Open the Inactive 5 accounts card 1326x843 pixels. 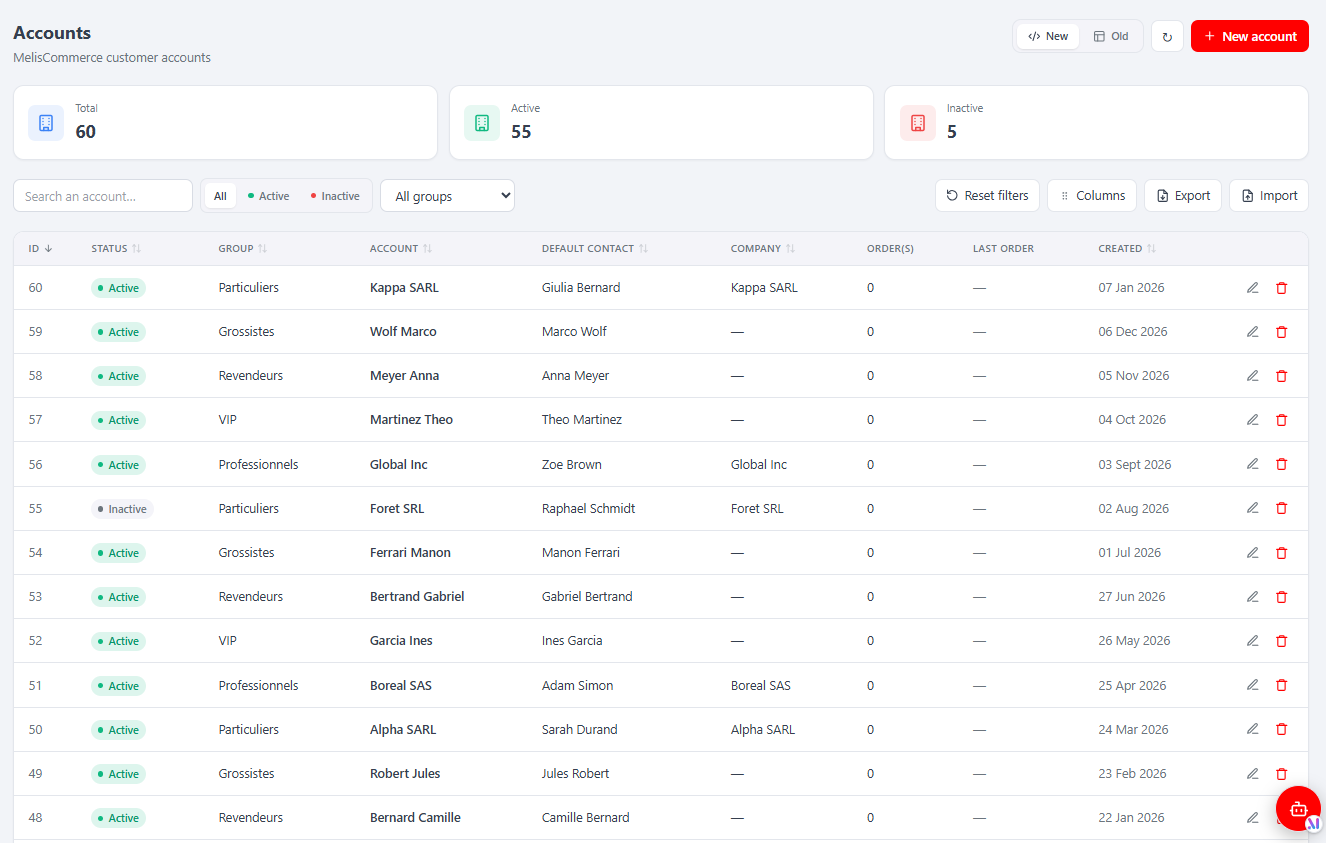(1096, 122)
